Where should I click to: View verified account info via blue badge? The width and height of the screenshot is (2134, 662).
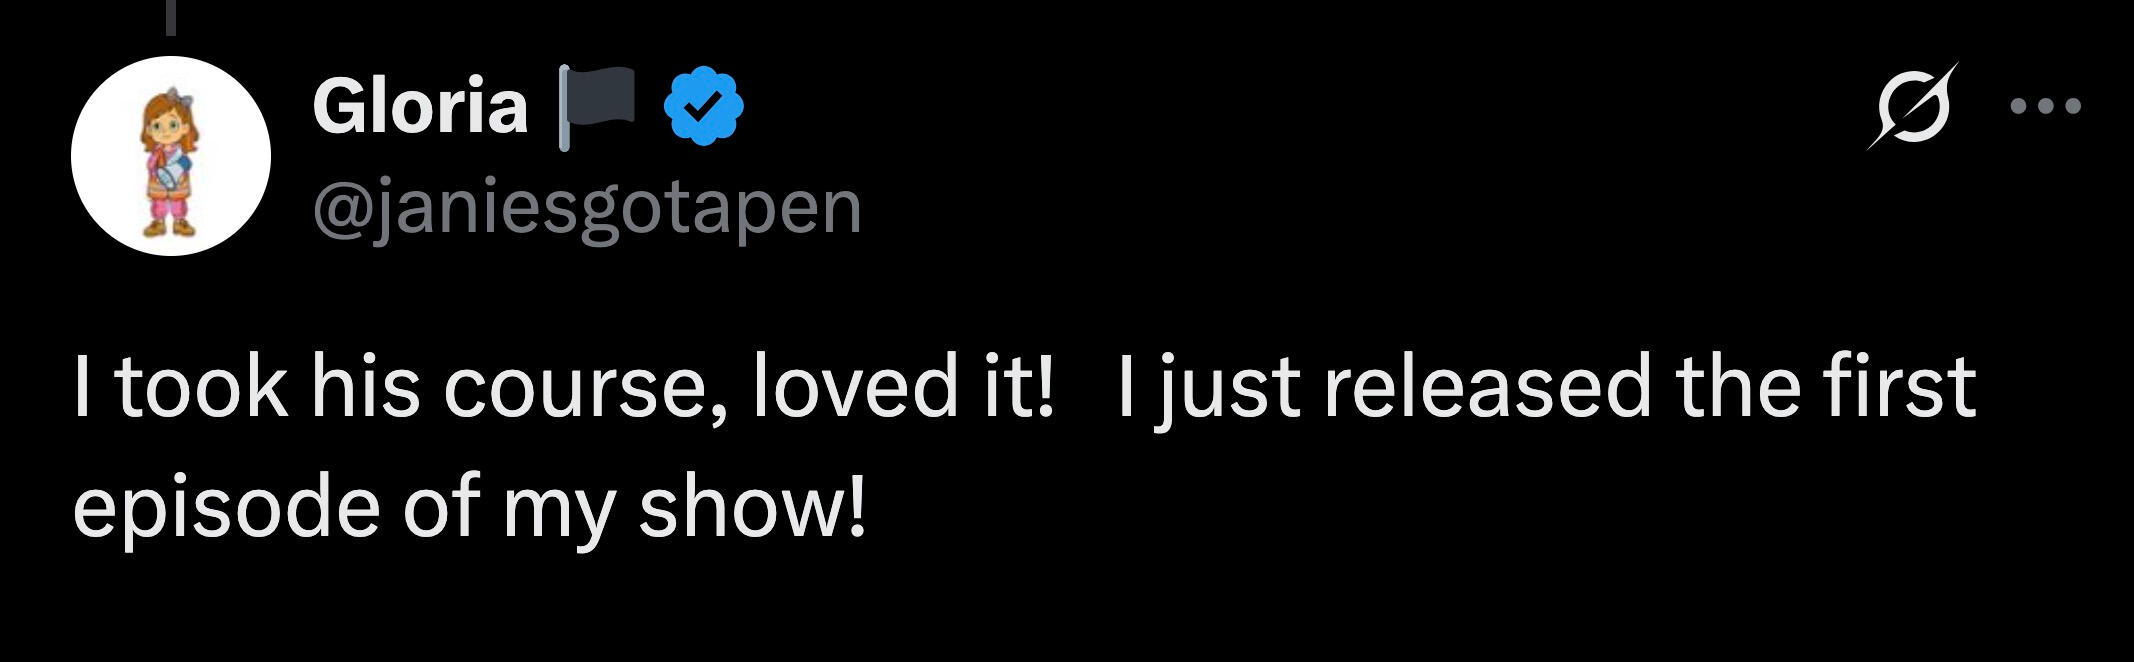(704, 106)
